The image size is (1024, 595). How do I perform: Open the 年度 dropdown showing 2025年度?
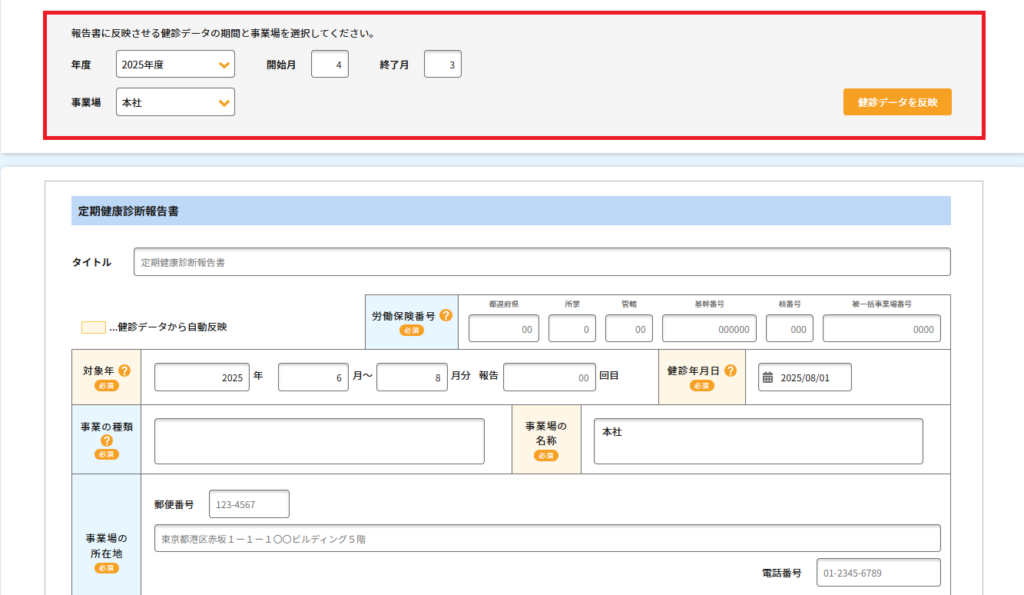coord(175,65)
